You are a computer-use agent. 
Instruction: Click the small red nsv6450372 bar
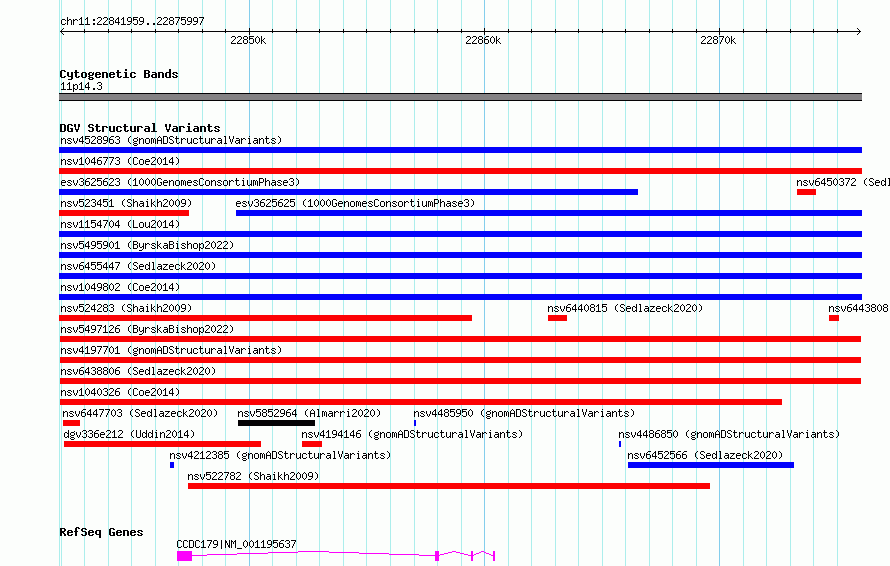(806, 192)
